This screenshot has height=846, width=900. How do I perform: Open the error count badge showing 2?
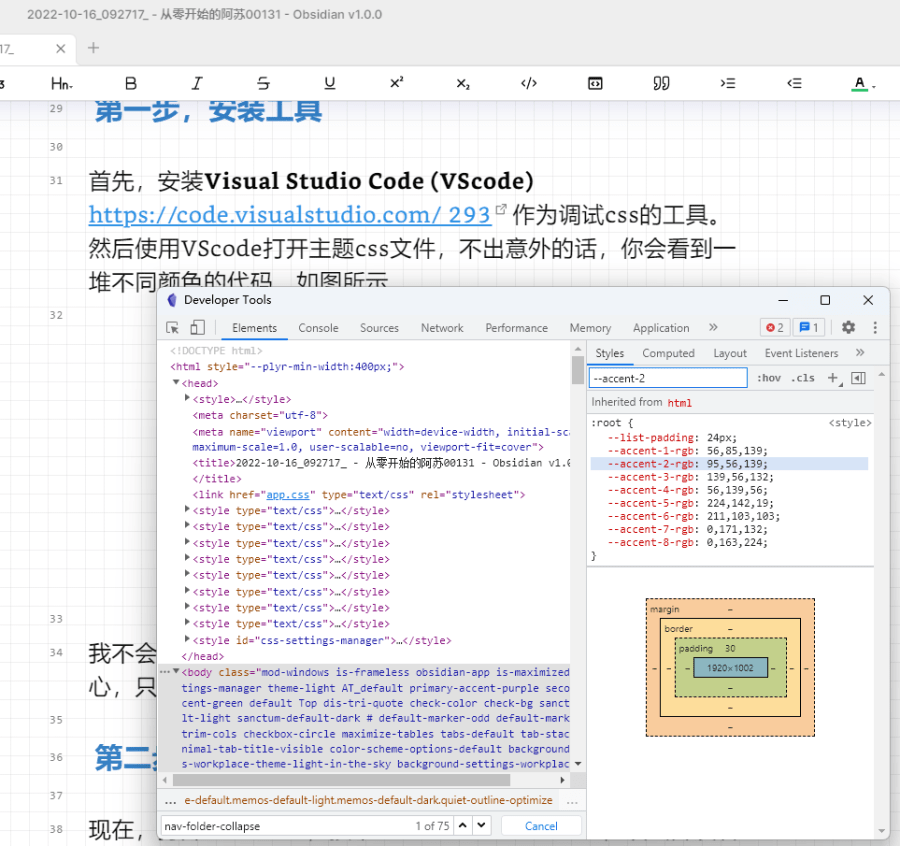775,327
